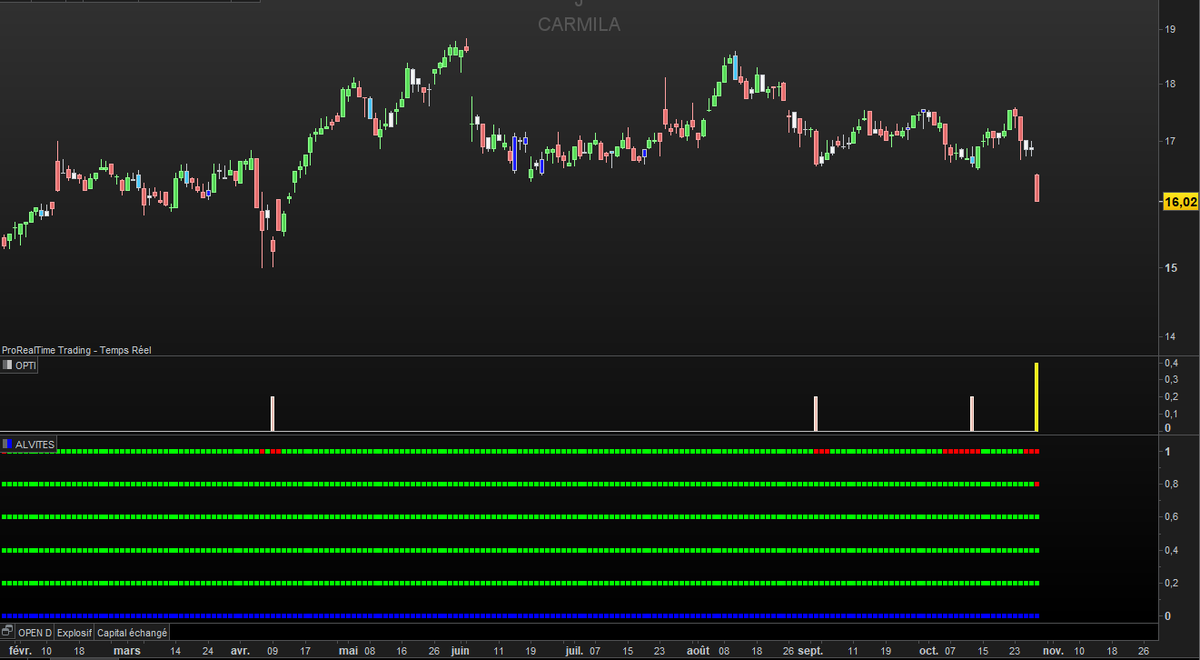Click the OPTI indicator panel icon
The width and height of the screenshot is (1200, 660).
pos(8,365)
